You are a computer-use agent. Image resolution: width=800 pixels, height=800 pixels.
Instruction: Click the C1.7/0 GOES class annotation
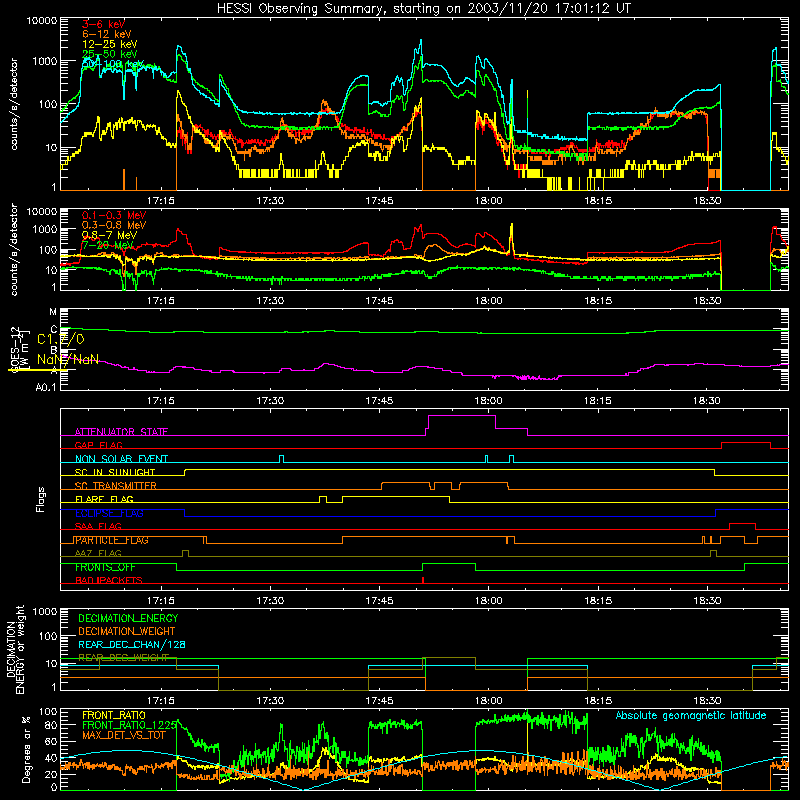point(61,339)
